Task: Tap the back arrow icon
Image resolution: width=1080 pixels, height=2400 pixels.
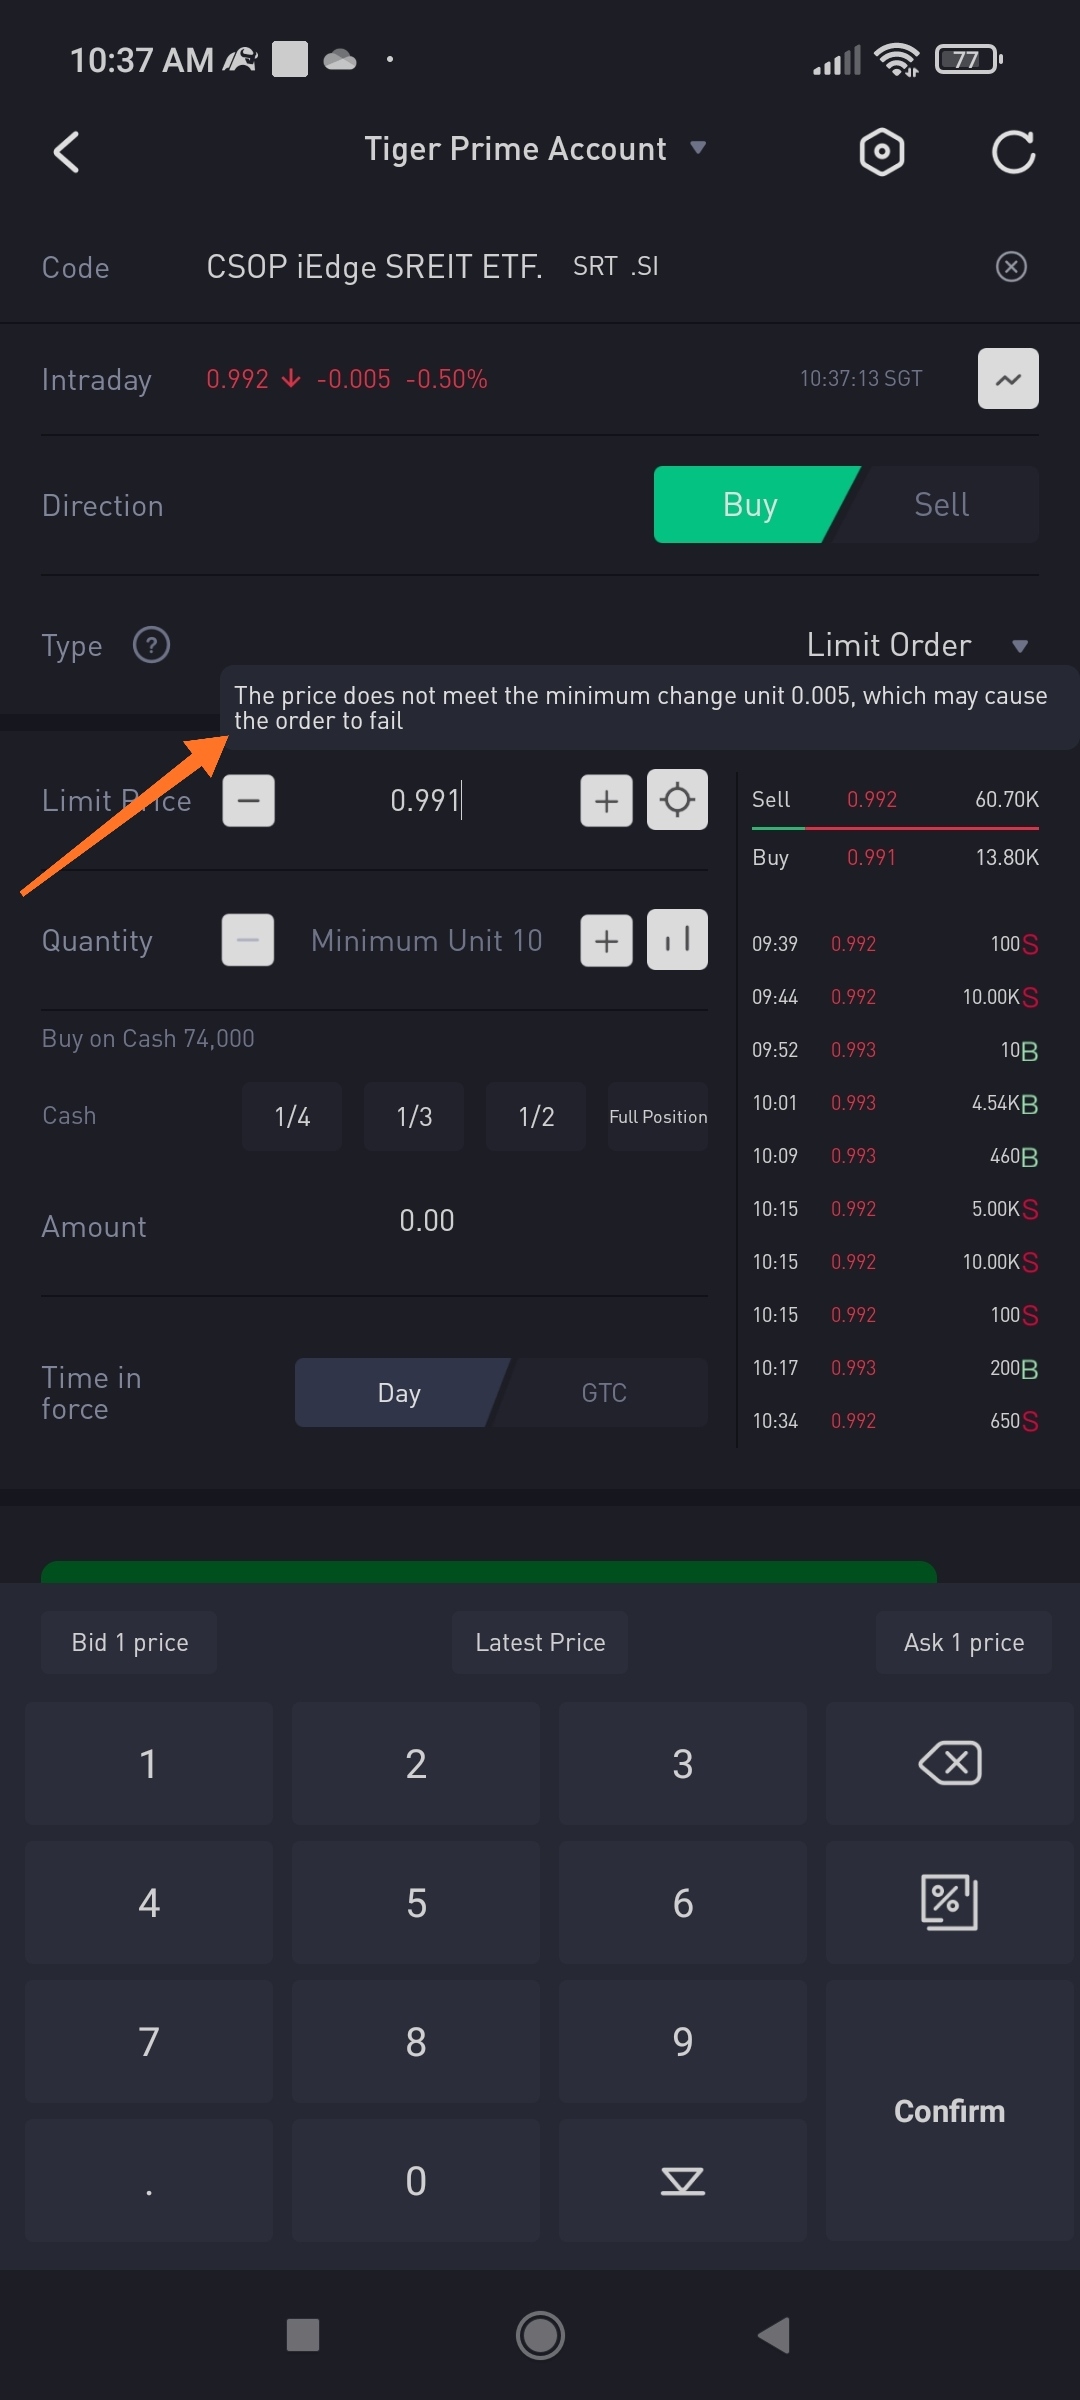Action: 66,152
